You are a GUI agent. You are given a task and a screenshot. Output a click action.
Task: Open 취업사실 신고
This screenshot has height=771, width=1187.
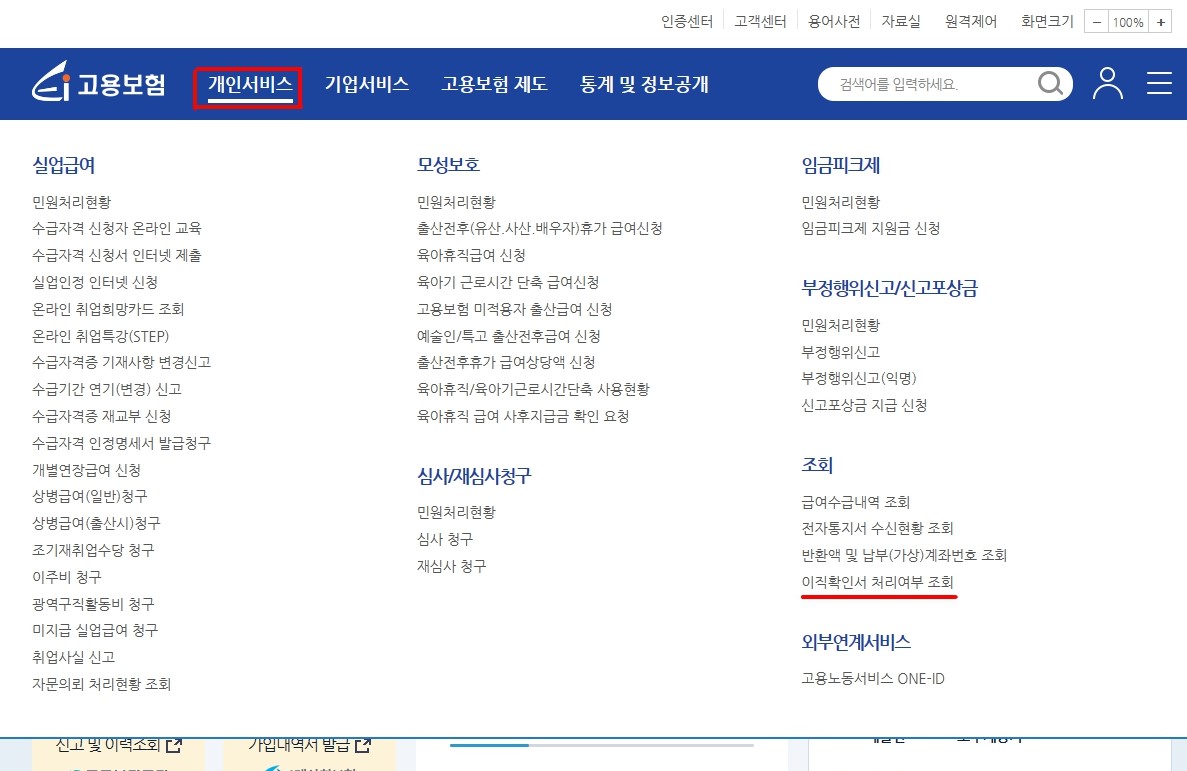coord(73,657)
